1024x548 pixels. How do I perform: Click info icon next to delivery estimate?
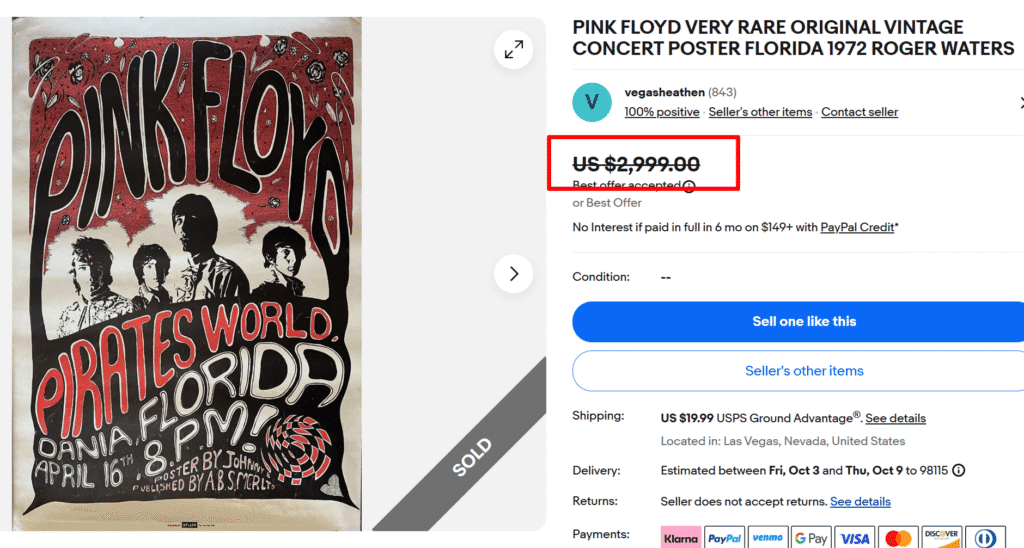pos(959,470)
